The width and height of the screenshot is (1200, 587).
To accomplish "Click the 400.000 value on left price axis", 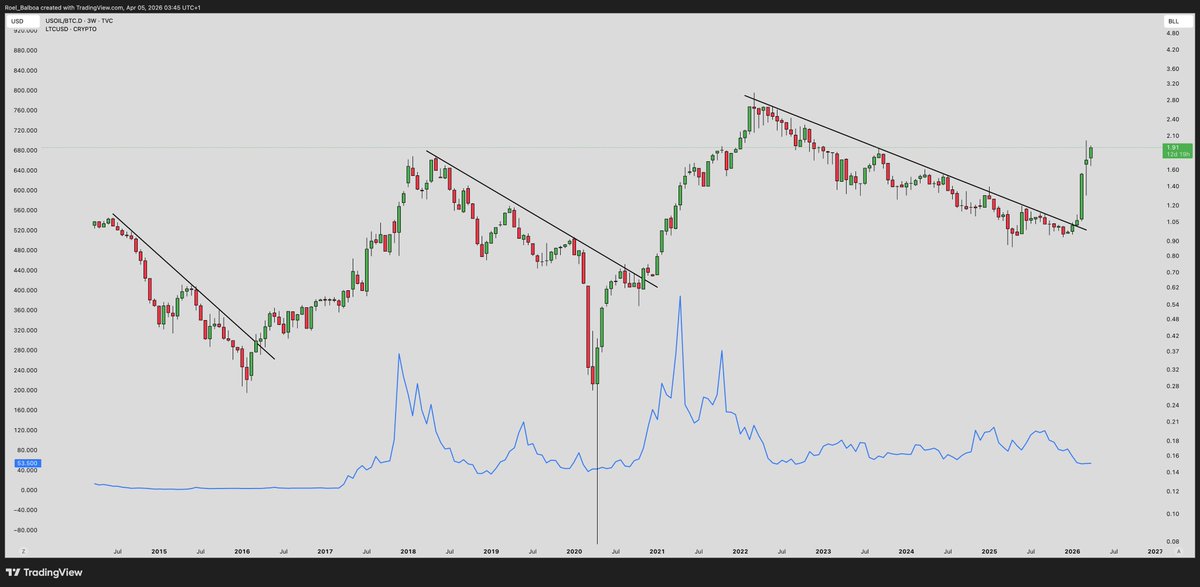I will tap(24, 290).
